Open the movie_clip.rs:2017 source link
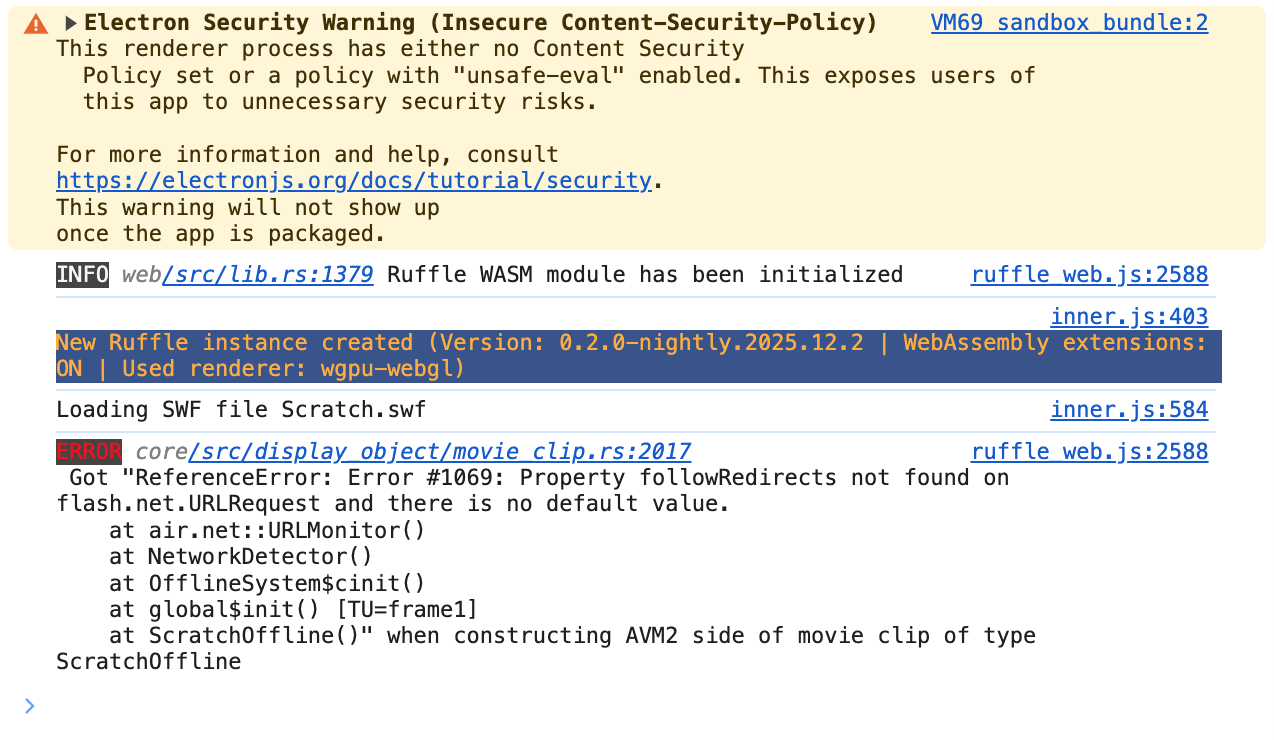 pos(438,452)
